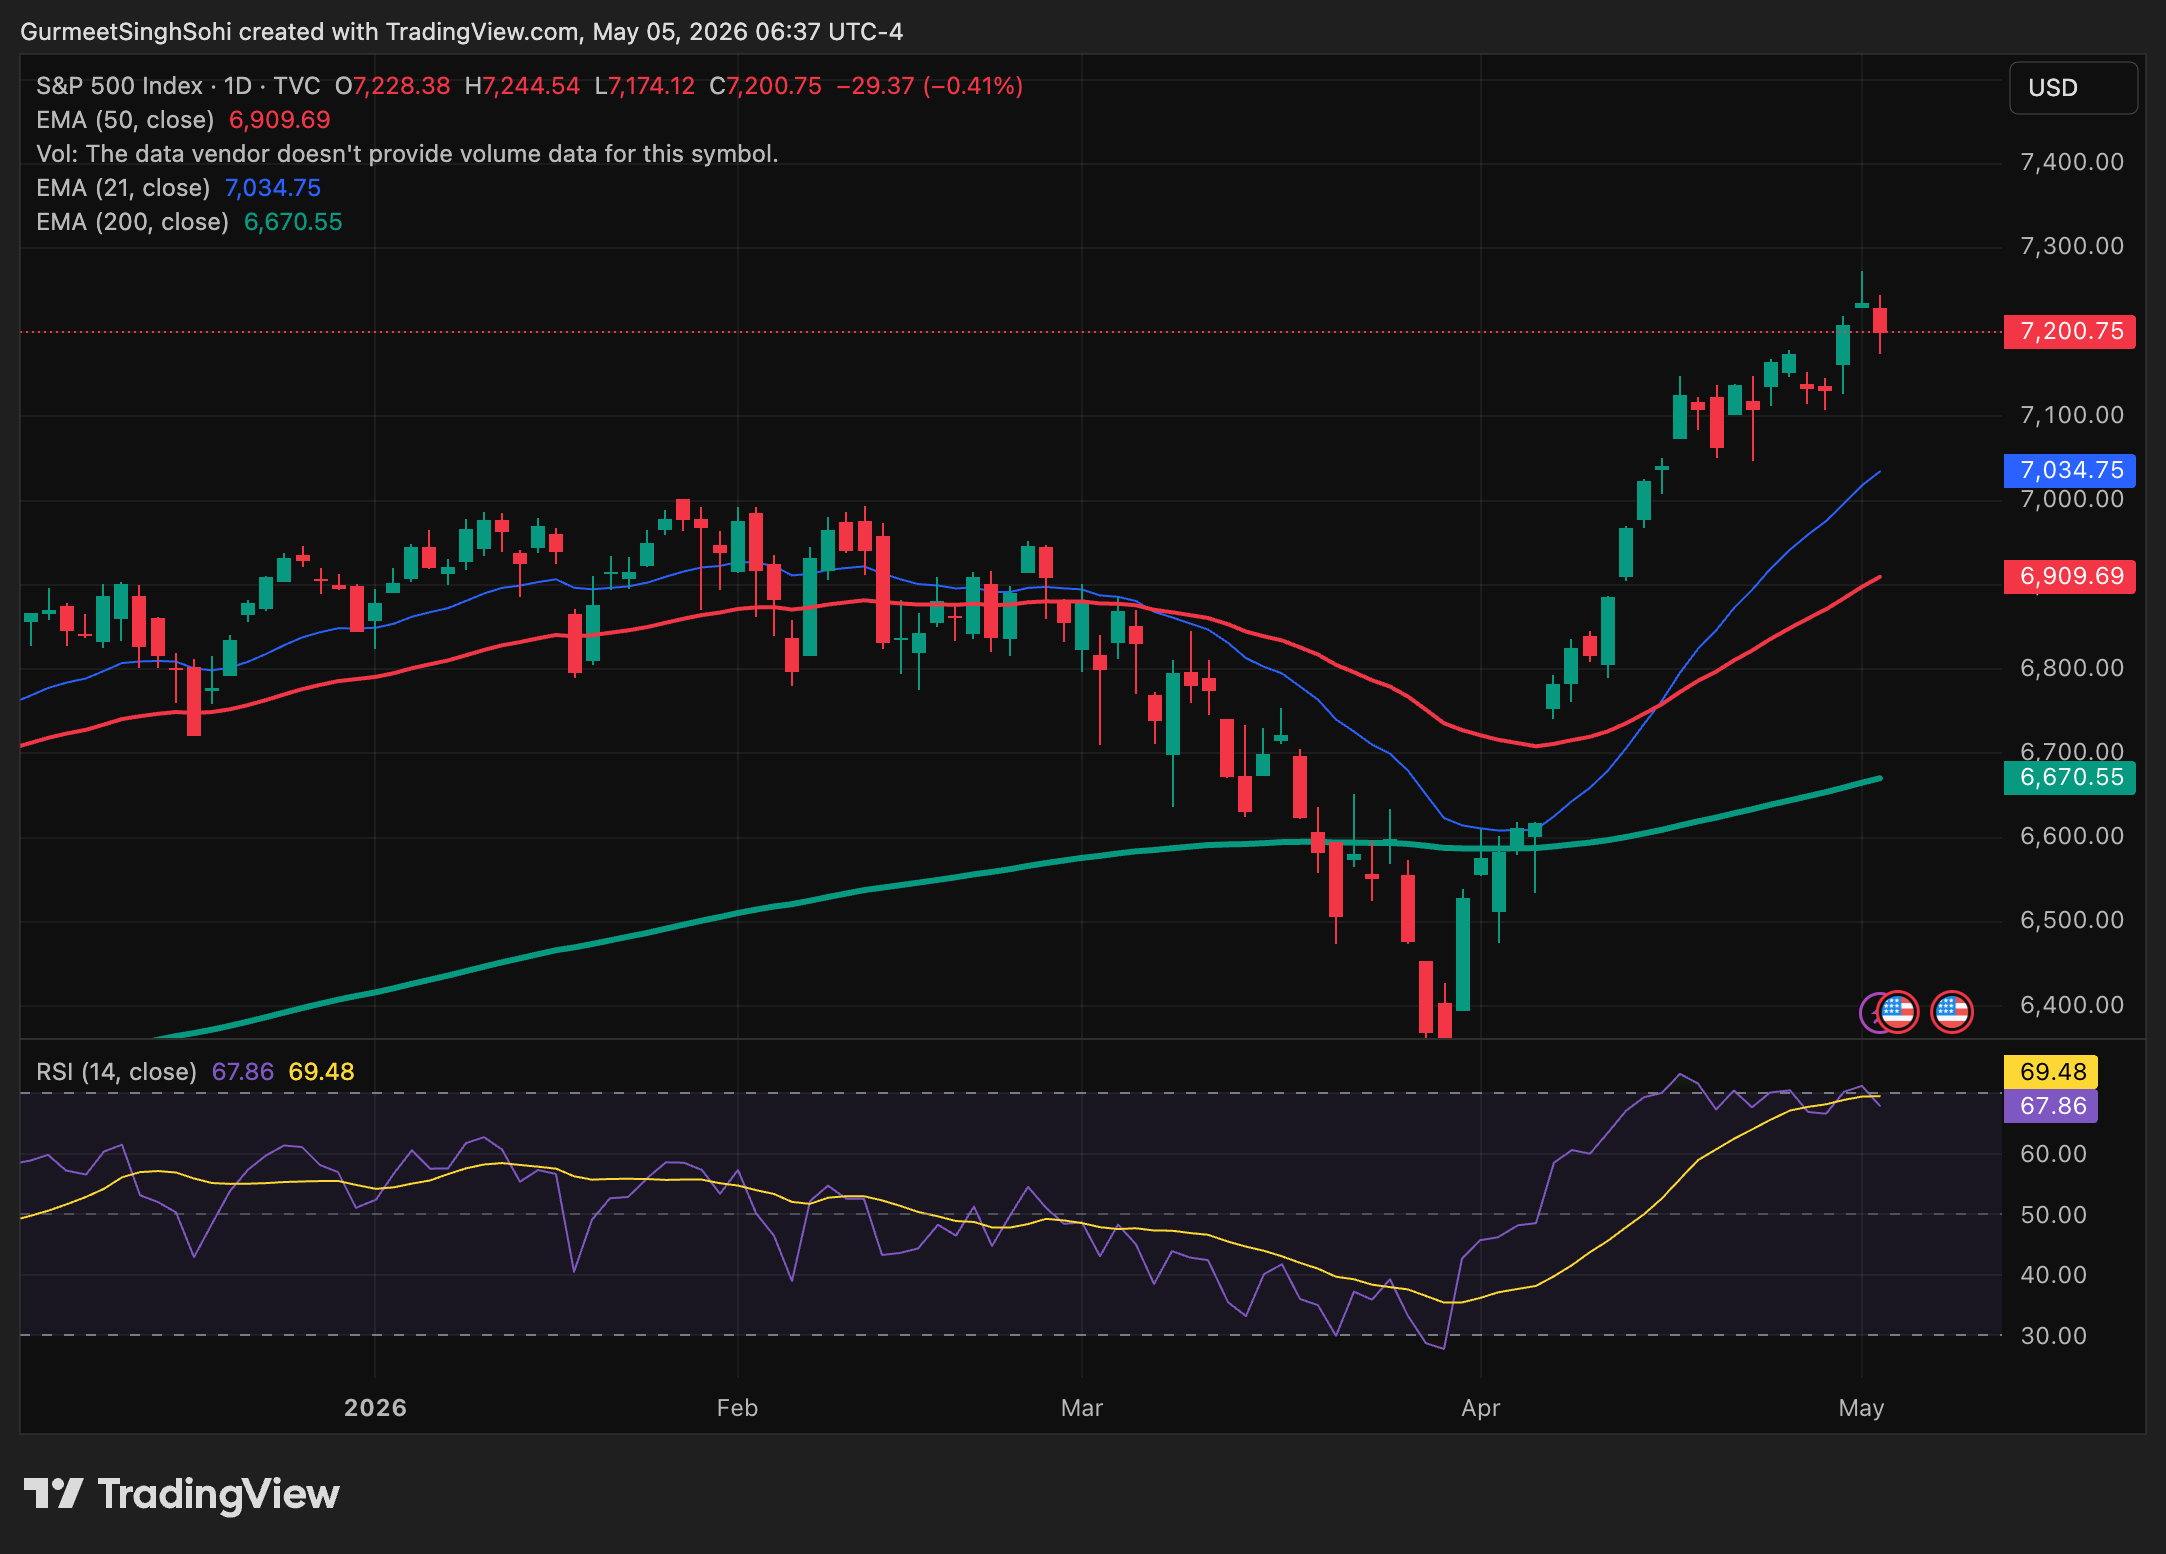The height and width of the screenshot is (1554, 2166).
Task: Select the RSI (14, close) indicator label
Action: coord(116,1072)
